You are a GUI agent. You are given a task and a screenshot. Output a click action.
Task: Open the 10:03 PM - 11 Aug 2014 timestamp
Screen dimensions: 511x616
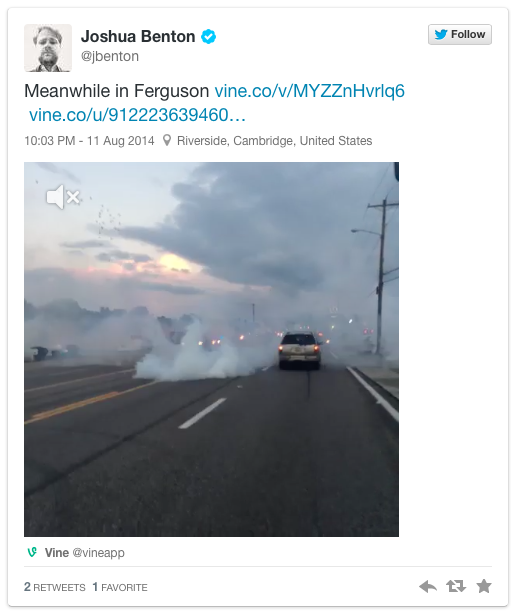[x=89, y=141]
